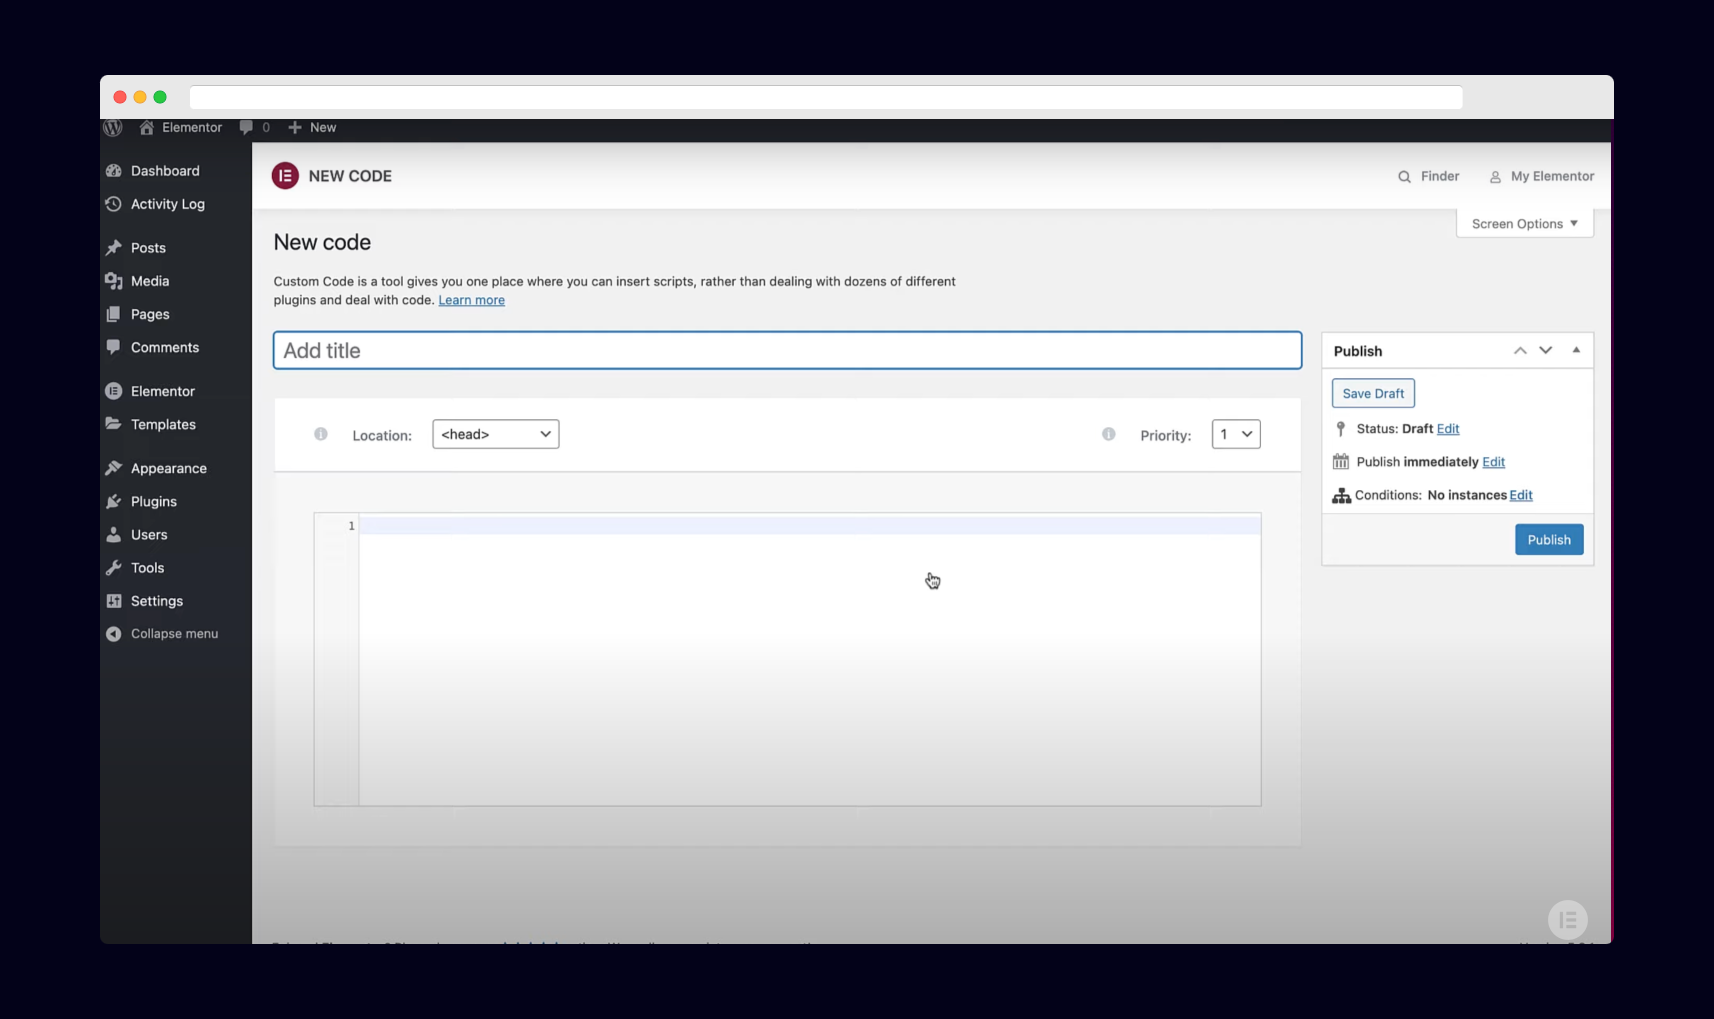Screen dimensions: 1714x1019
Task: Move Publish box up with arrow
Action: coord(1520,351)
